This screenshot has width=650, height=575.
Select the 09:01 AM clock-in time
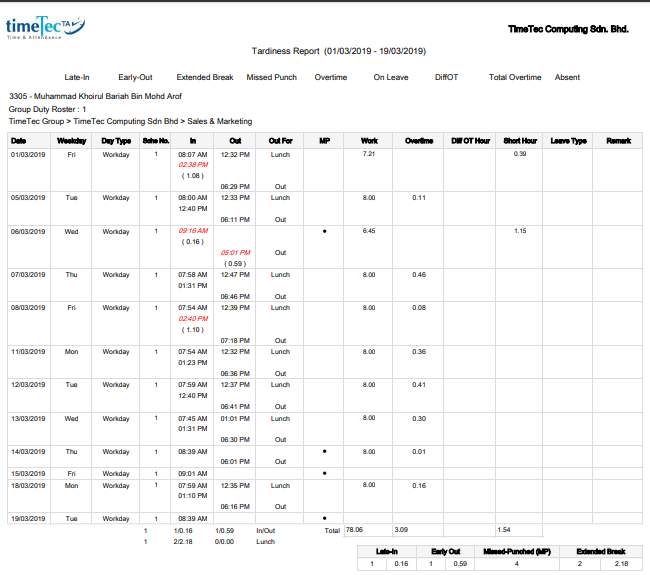pyautogui.click(x=193, y=474)
